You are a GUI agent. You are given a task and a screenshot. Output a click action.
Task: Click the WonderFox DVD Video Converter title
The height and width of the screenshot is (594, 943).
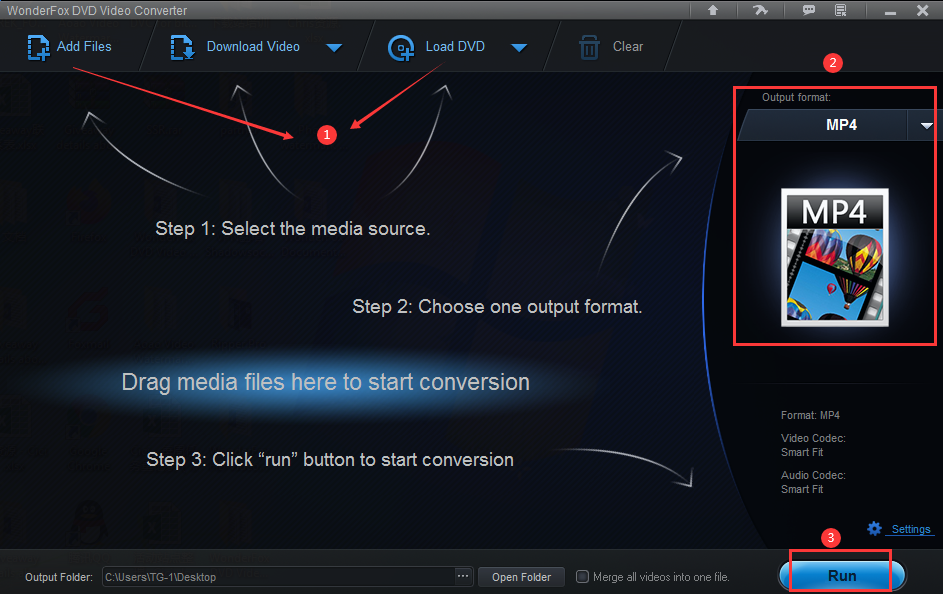point(97,10)
